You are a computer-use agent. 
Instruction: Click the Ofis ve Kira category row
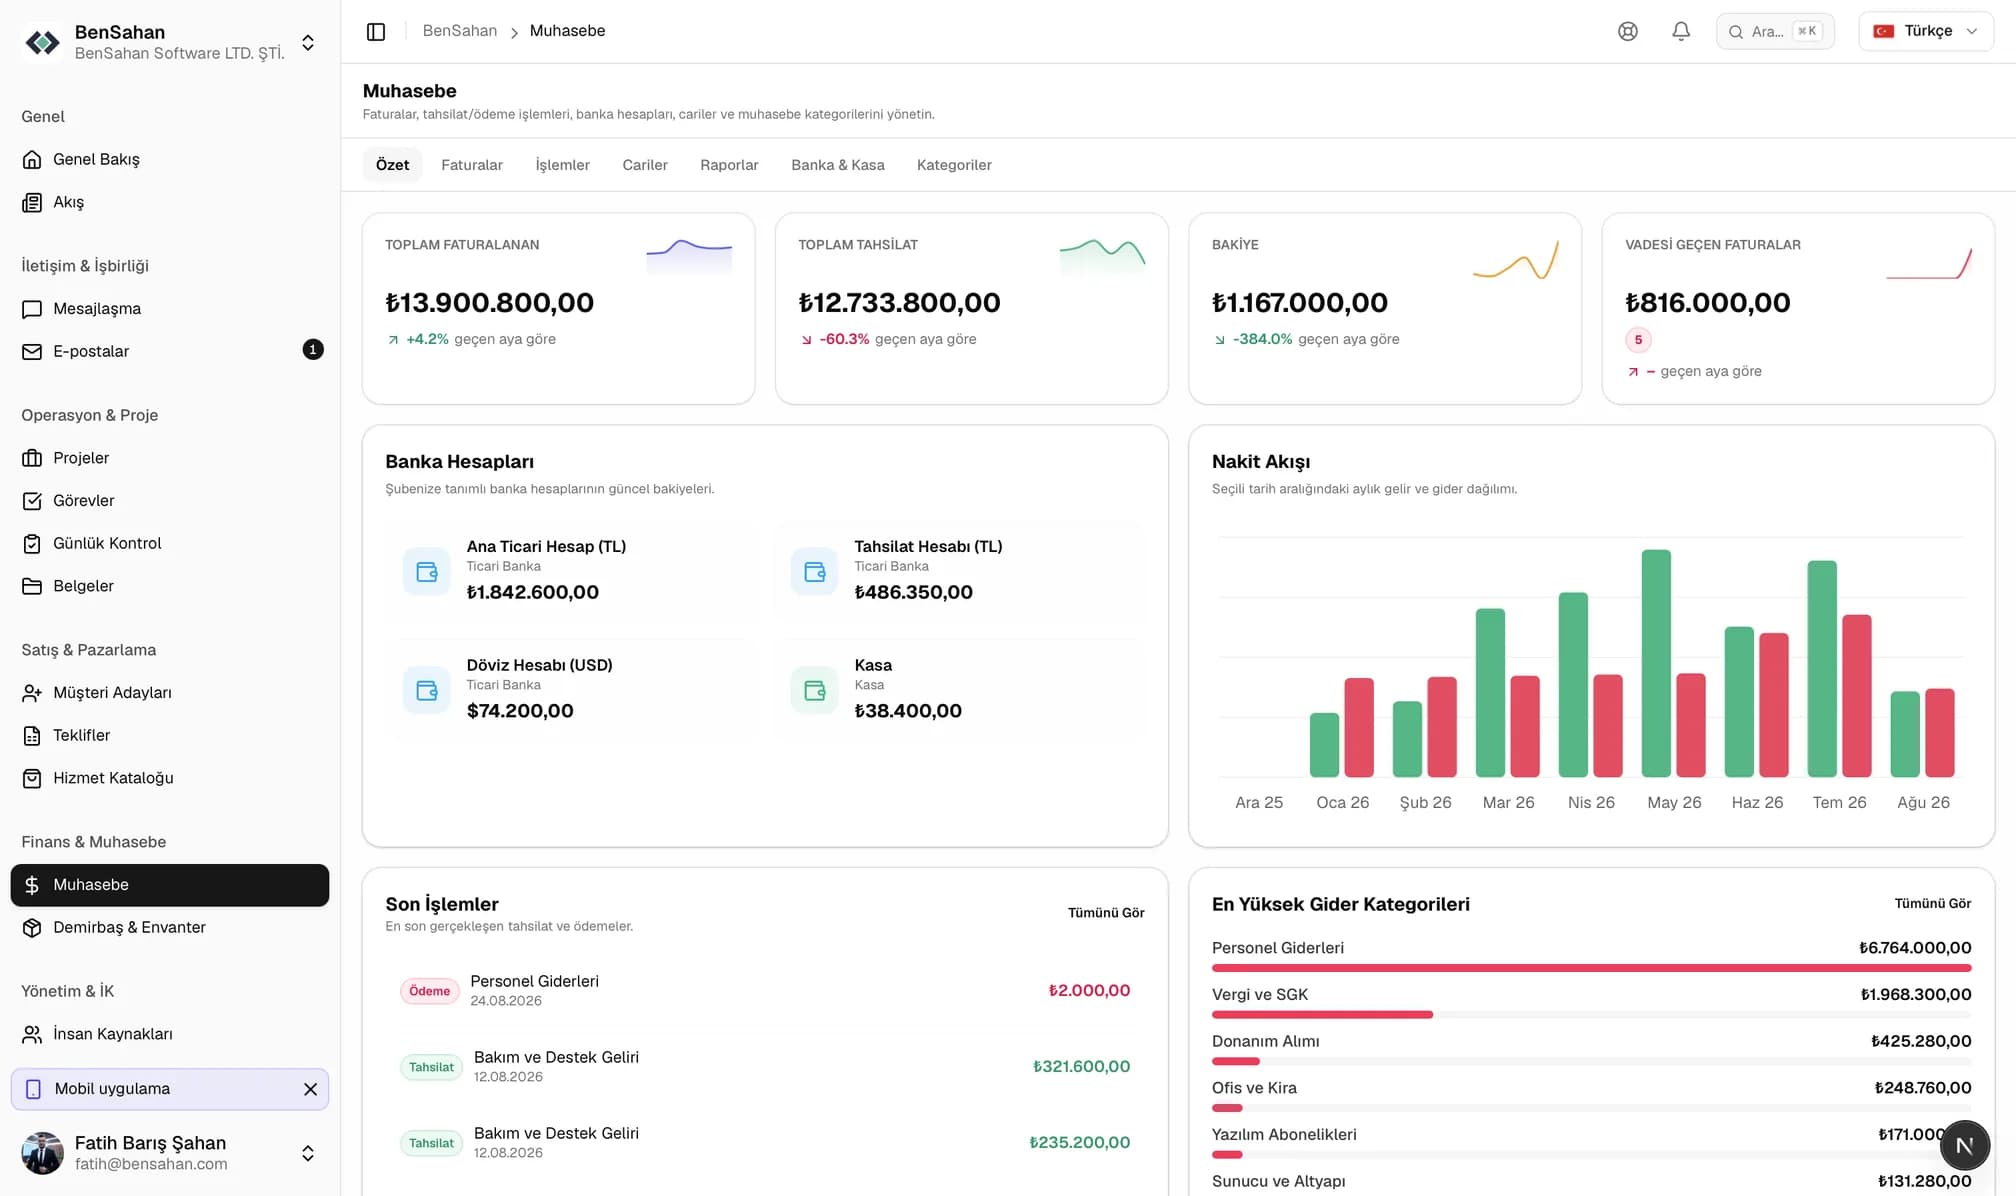pyautogui.click(x=1591, y=1095)
